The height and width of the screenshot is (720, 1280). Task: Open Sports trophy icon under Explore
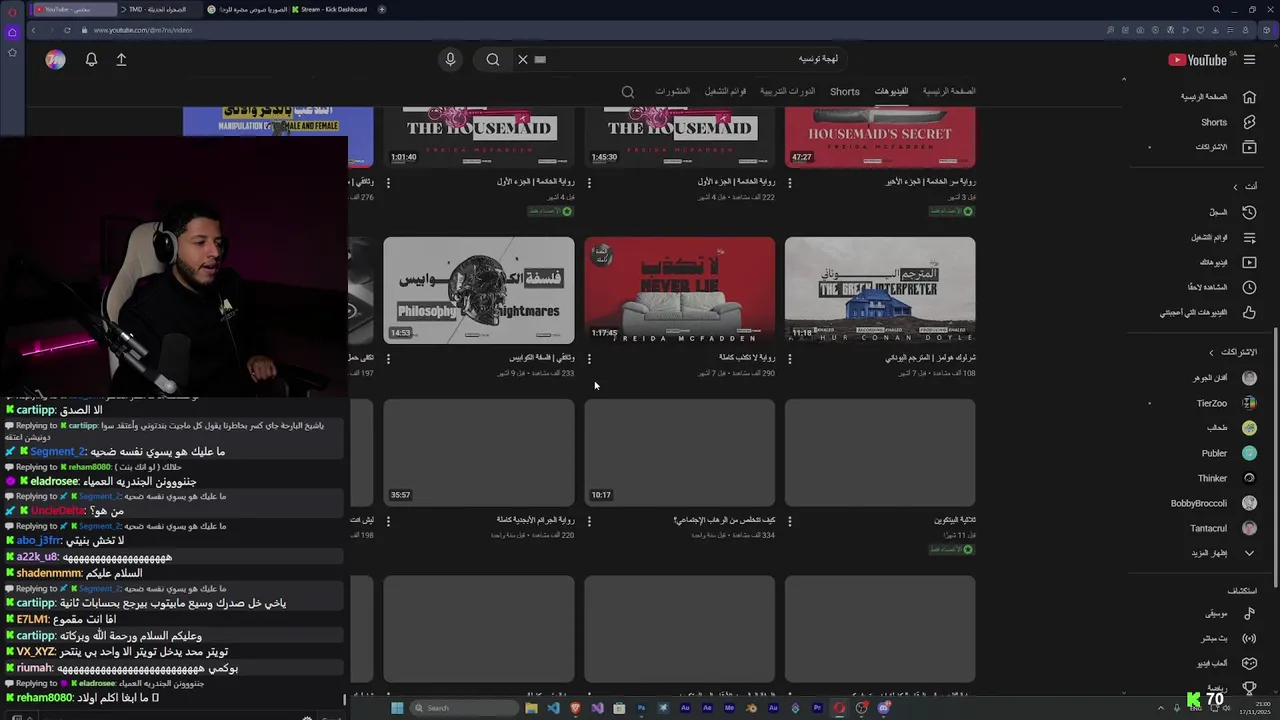(x=1249, y=688)
